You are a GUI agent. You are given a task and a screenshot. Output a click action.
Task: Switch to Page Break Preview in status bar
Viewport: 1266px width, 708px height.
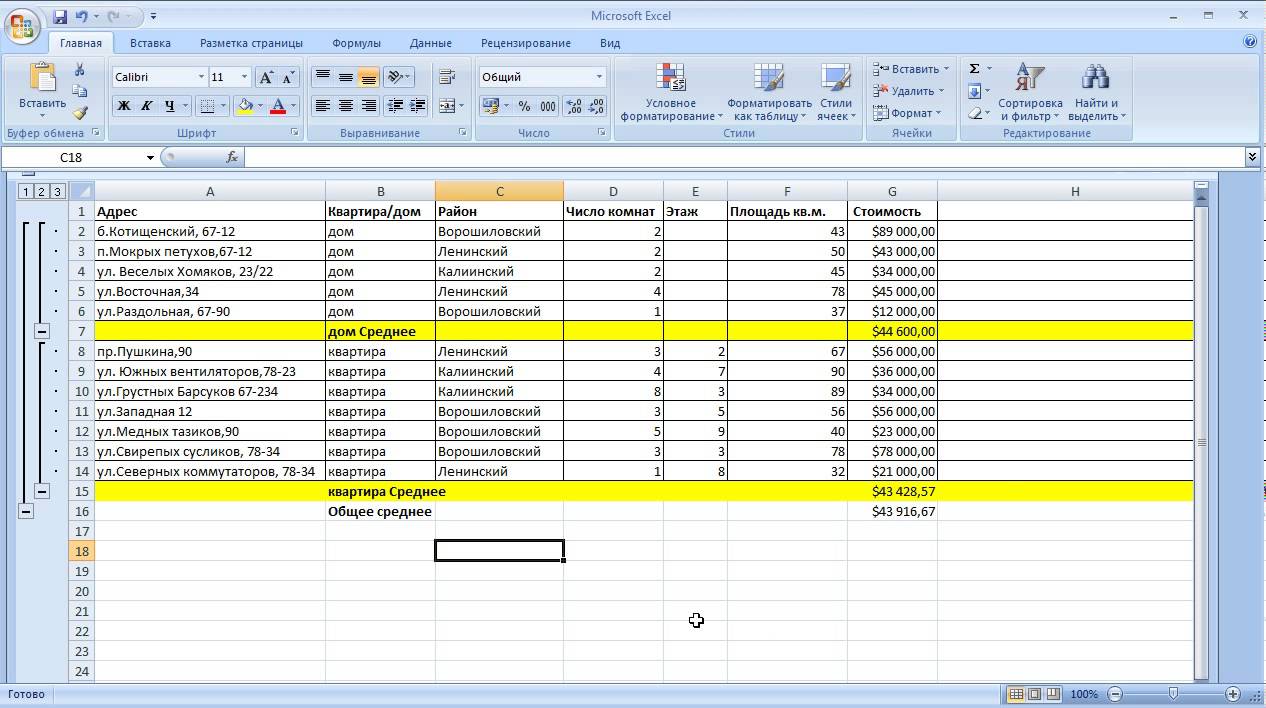[x=1052, y=694]
